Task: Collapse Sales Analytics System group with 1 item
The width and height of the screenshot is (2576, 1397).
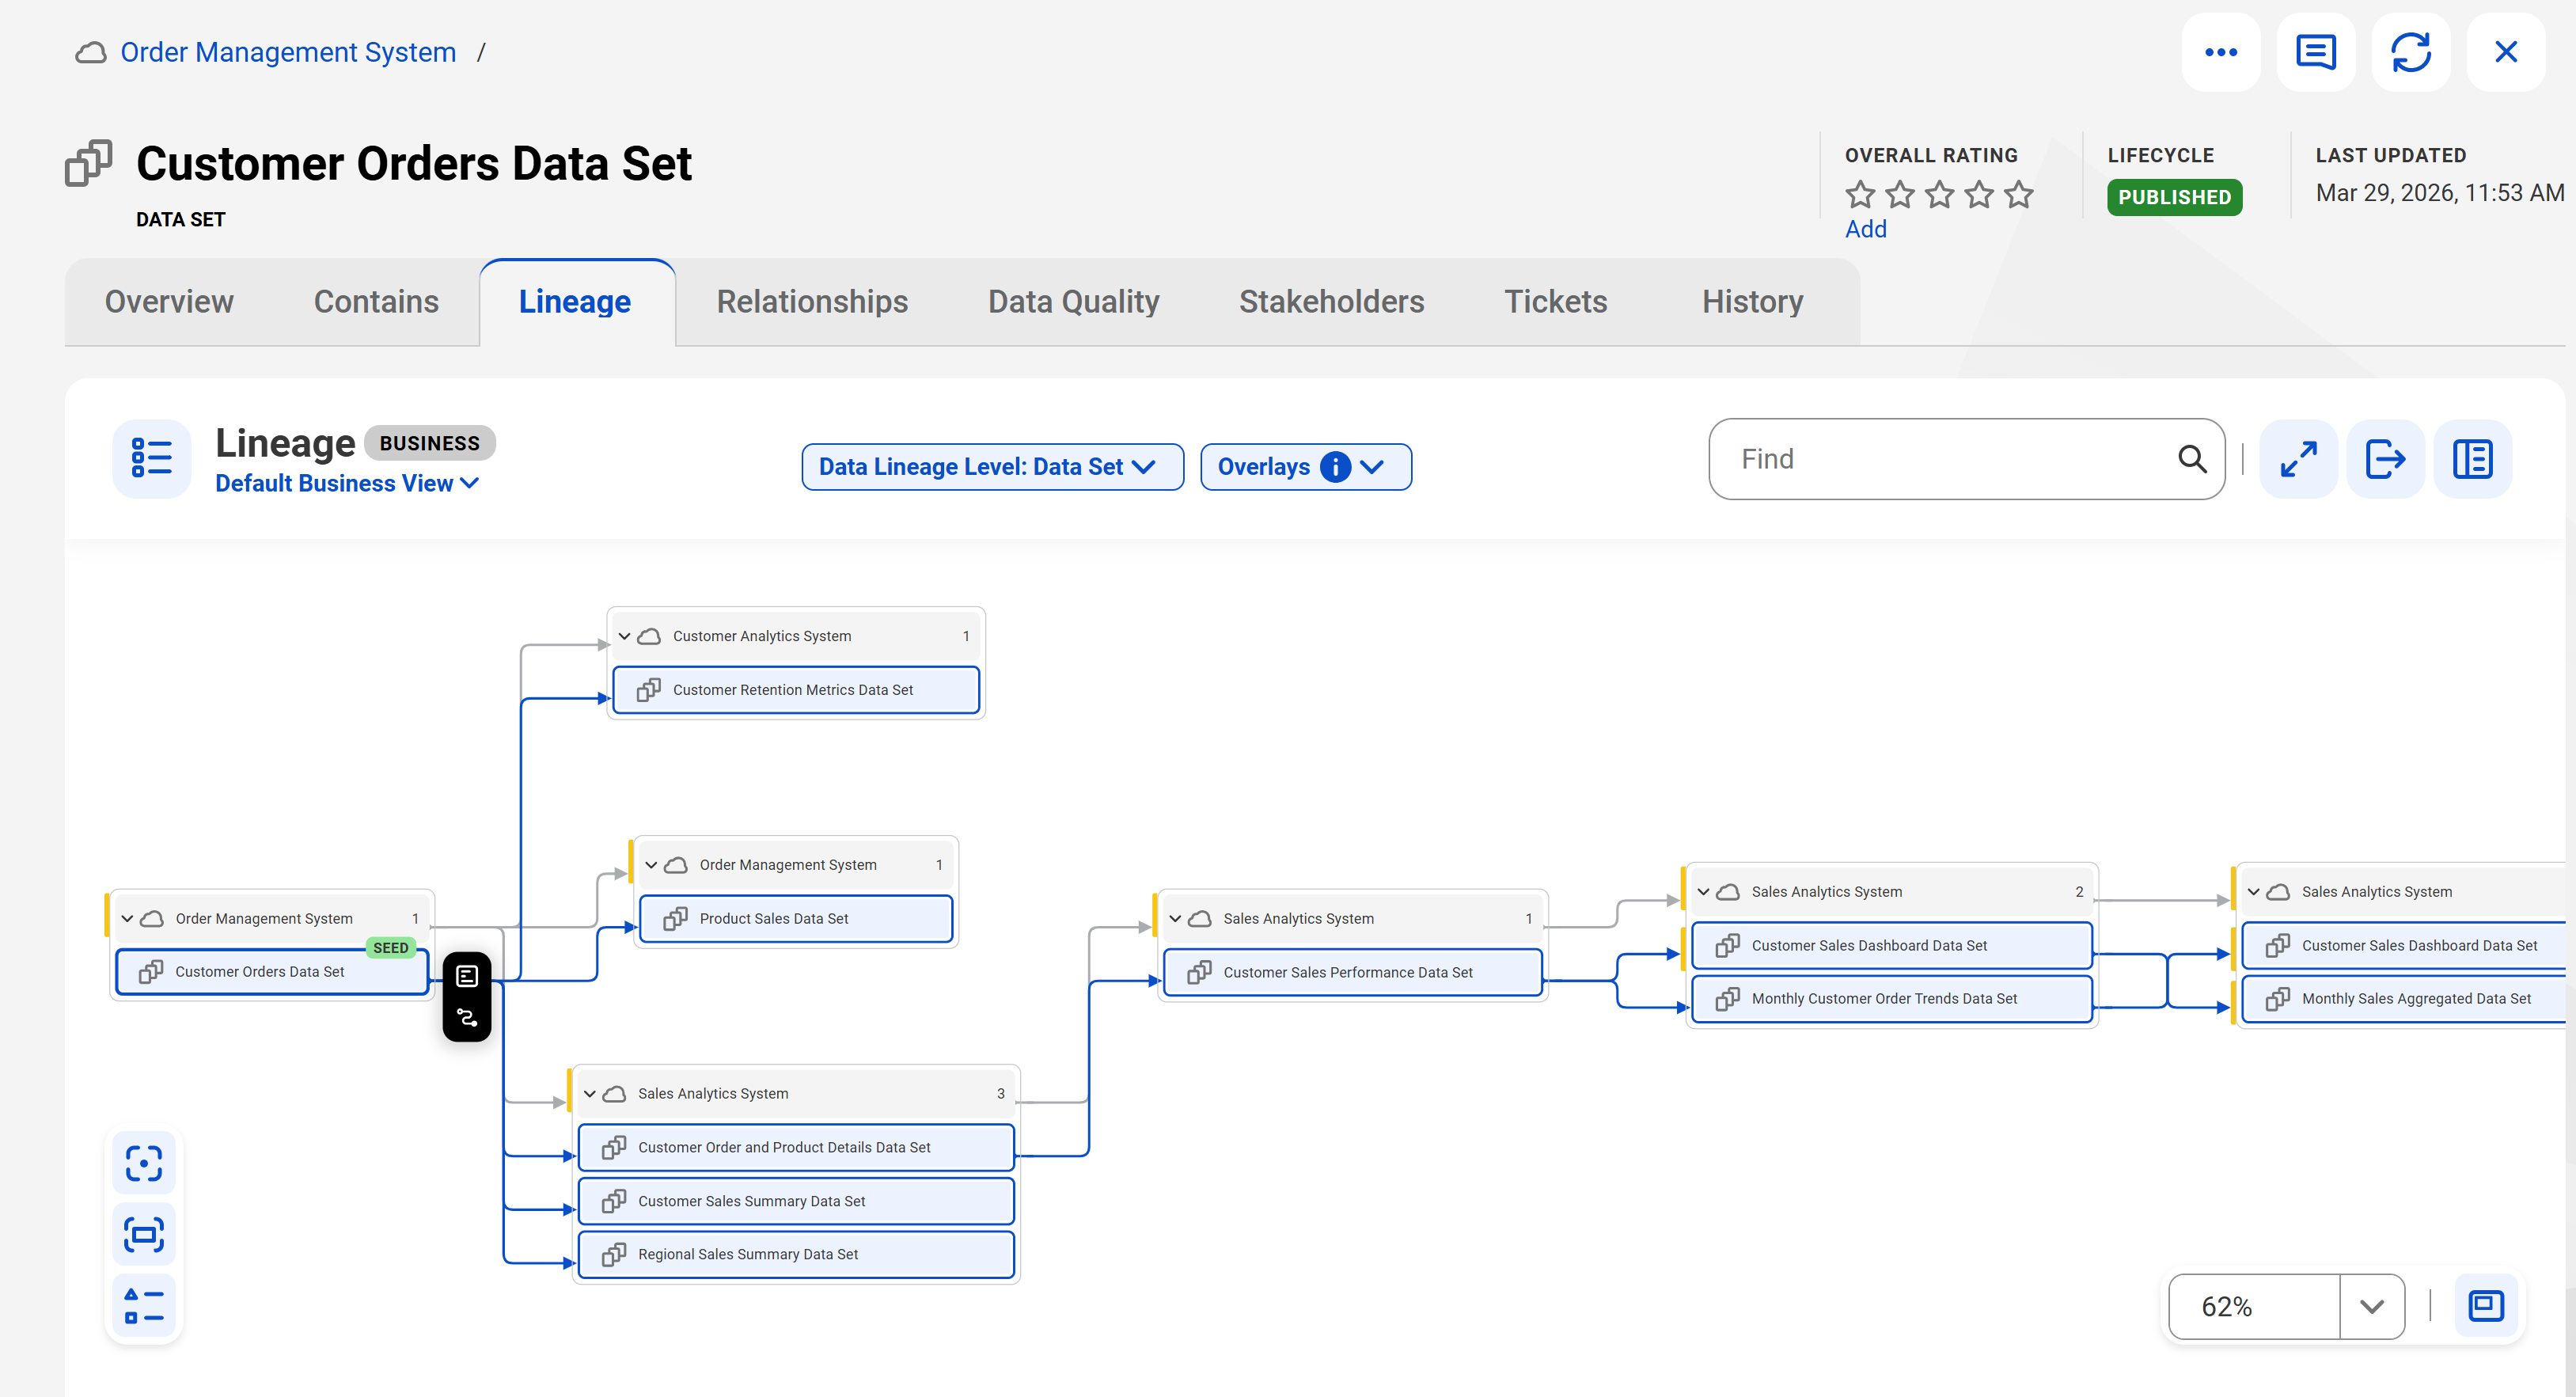Action: [x=1175, y=919]
